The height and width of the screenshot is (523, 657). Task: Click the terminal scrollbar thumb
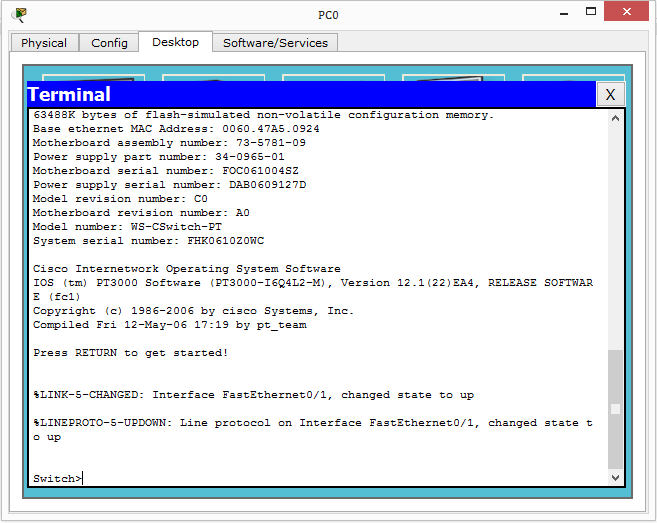[x=615, y=409]
